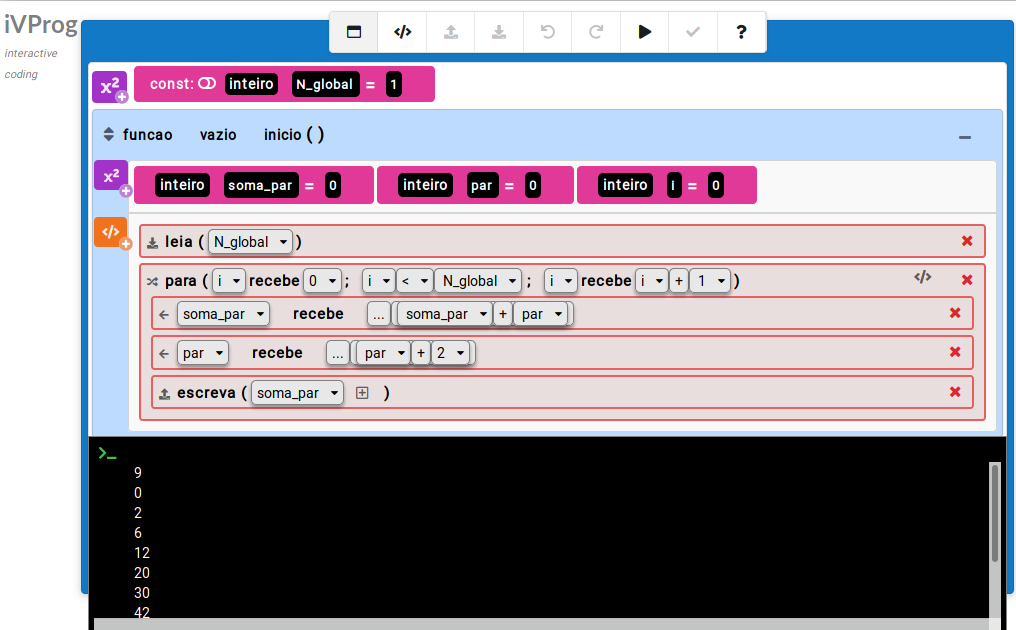Add a command using orange code icon
The image size is (1016, 630).
pyautogui.click(x=111, y=233)
